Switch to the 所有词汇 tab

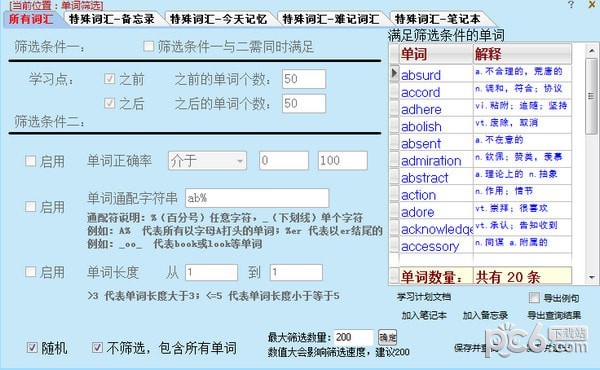[31, 19]
